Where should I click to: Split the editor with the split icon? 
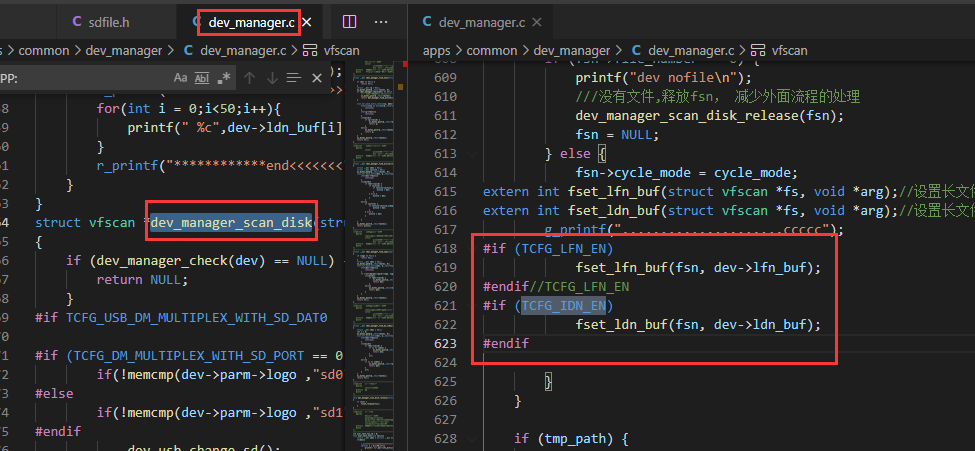[x=349, y=22]
